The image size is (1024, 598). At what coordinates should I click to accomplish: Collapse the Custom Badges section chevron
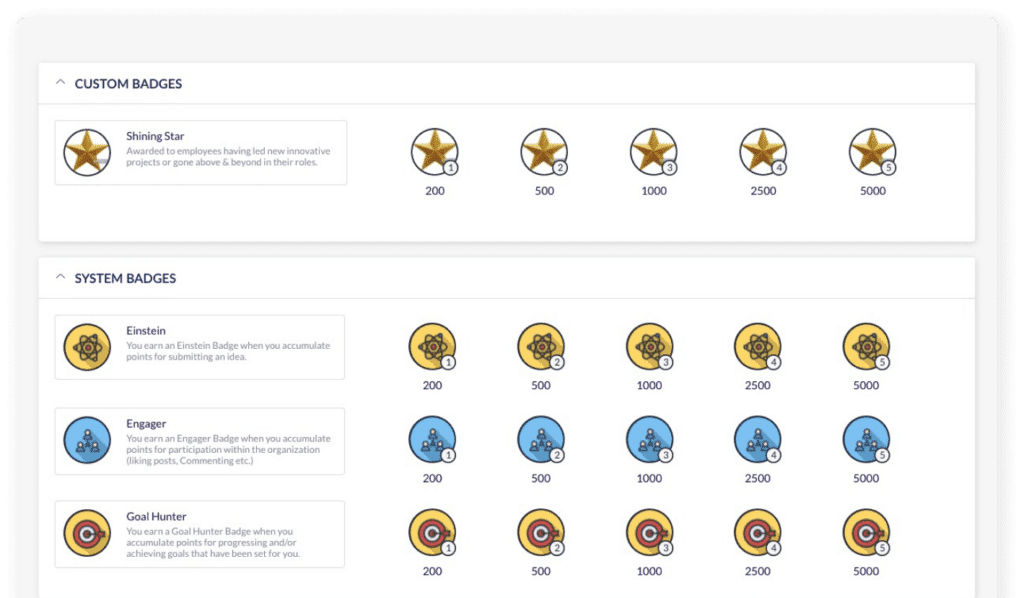60,83
